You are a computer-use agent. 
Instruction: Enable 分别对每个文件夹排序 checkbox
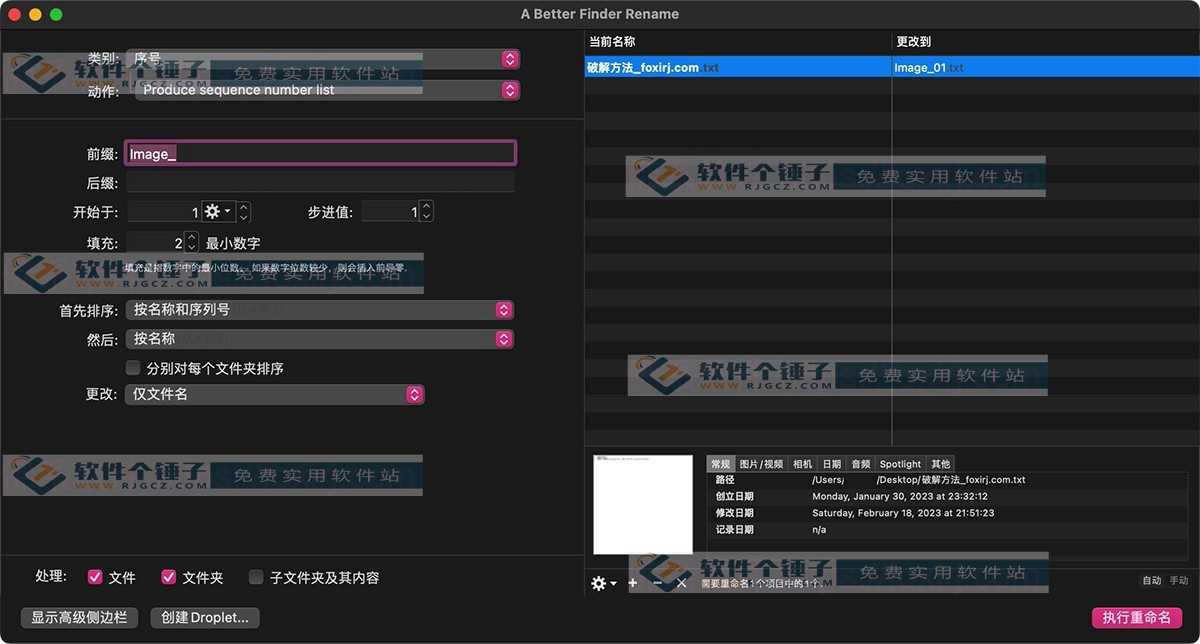coord(133,368)
